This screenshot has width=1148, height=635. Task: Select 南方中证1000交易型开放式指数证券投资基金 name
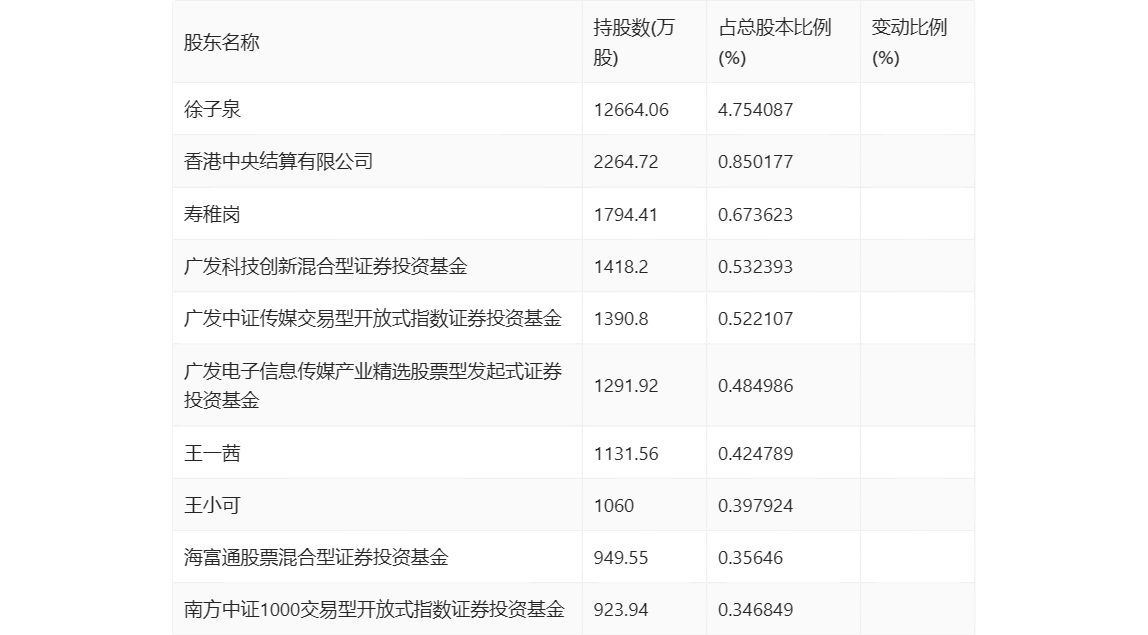coord(375,609)
